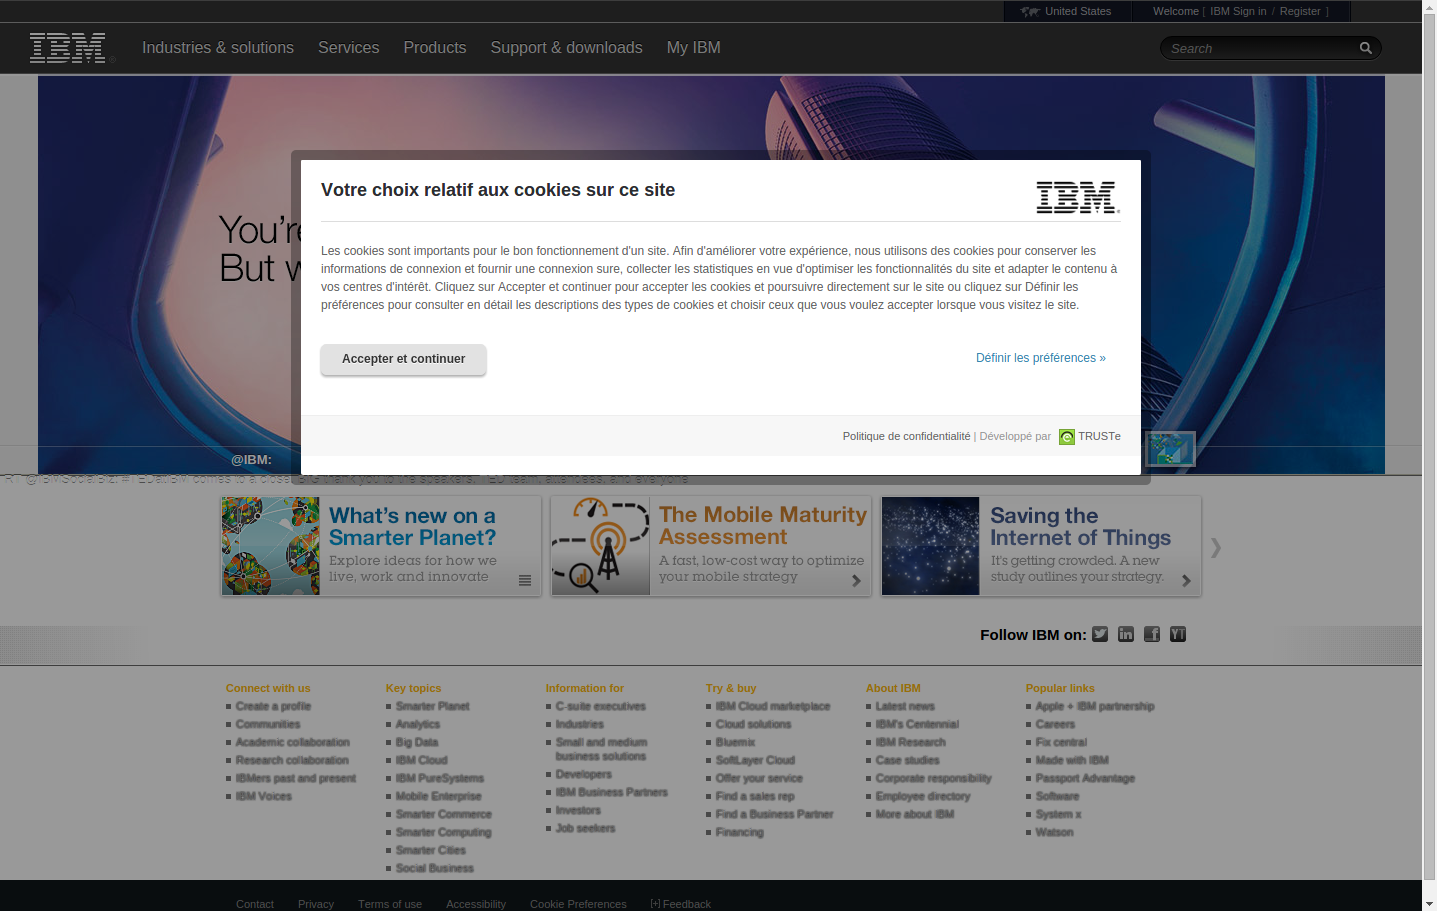Open the Industries & solutions menu

(218, 48)
